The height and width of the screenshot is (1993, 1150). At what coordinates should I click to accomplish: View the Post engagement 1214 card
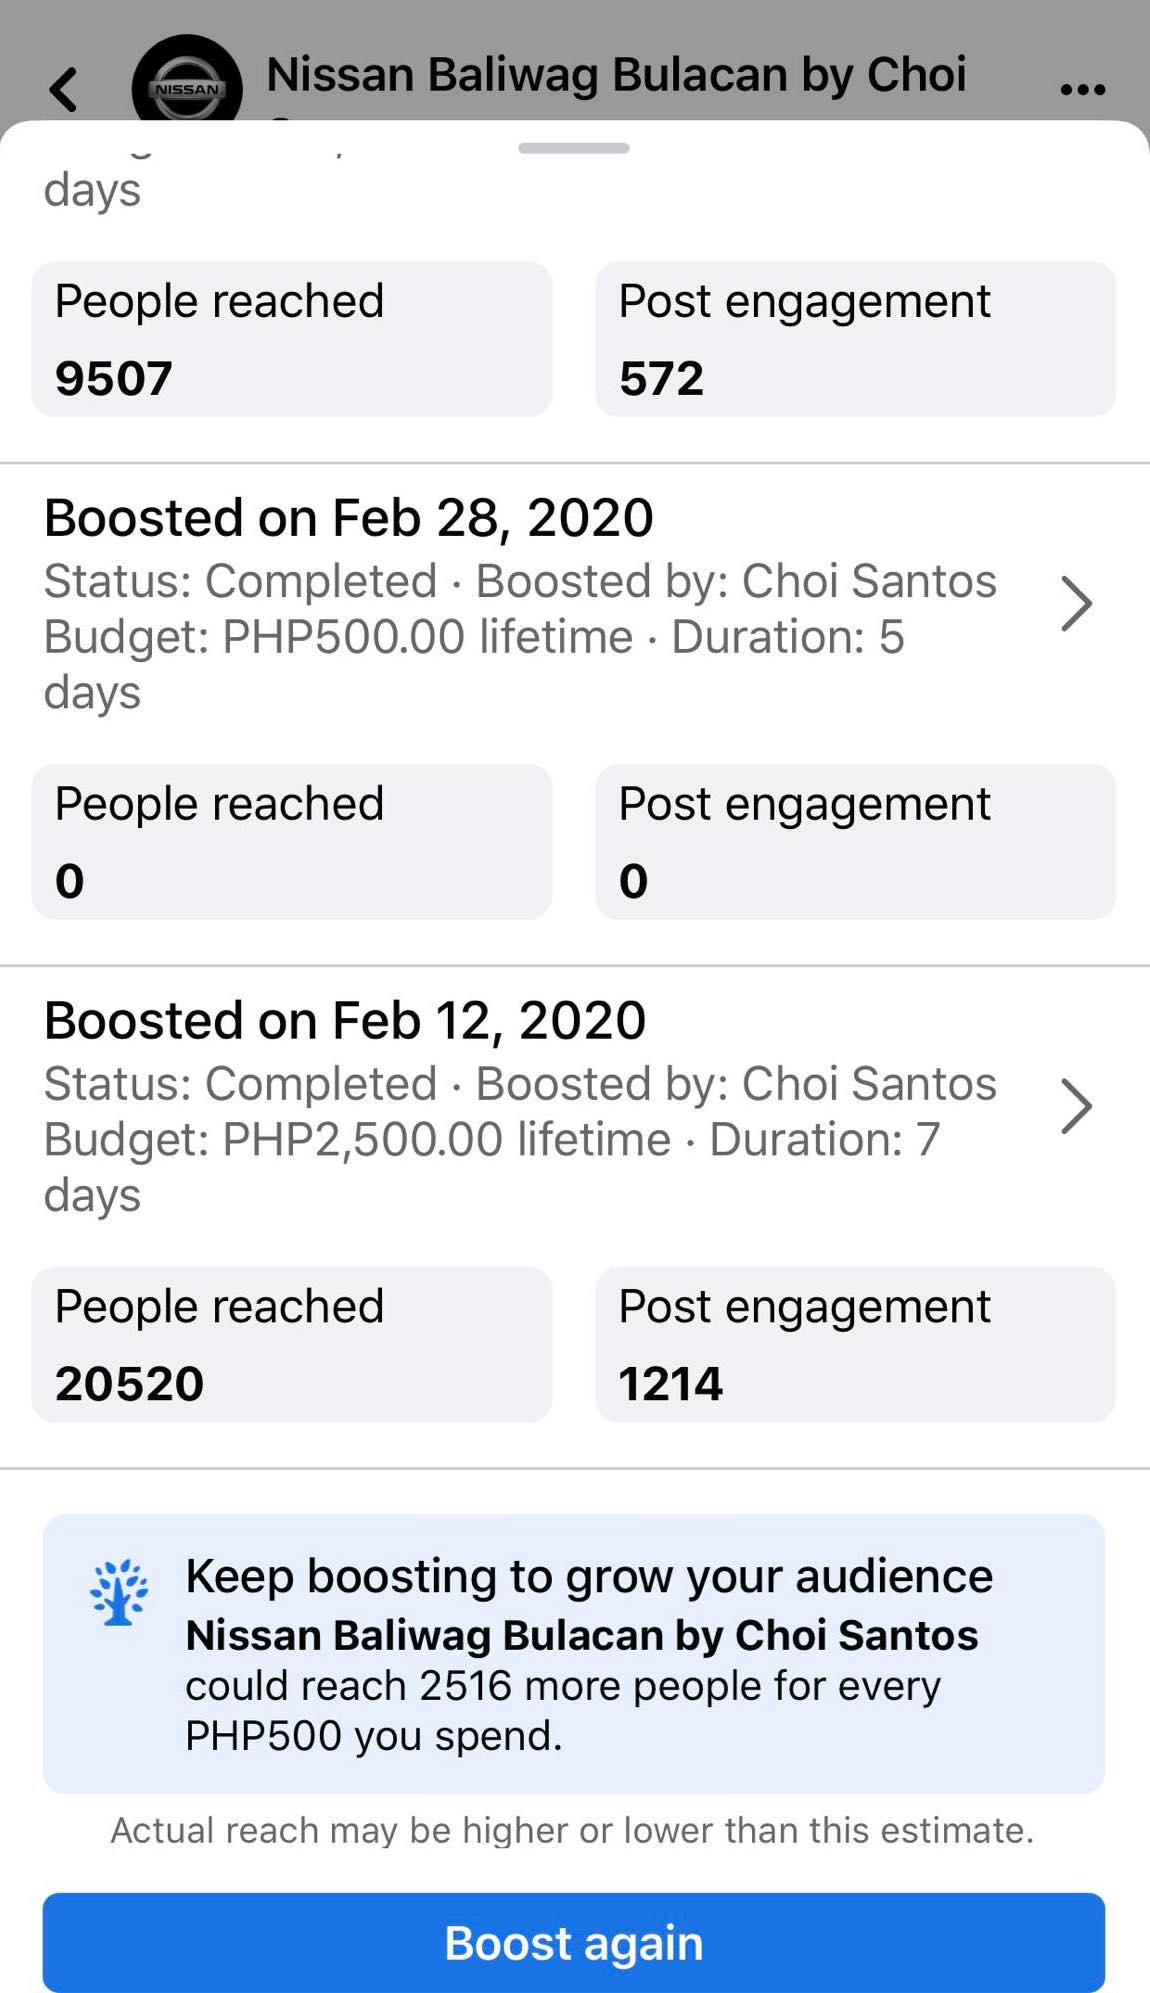point(855,1344)
